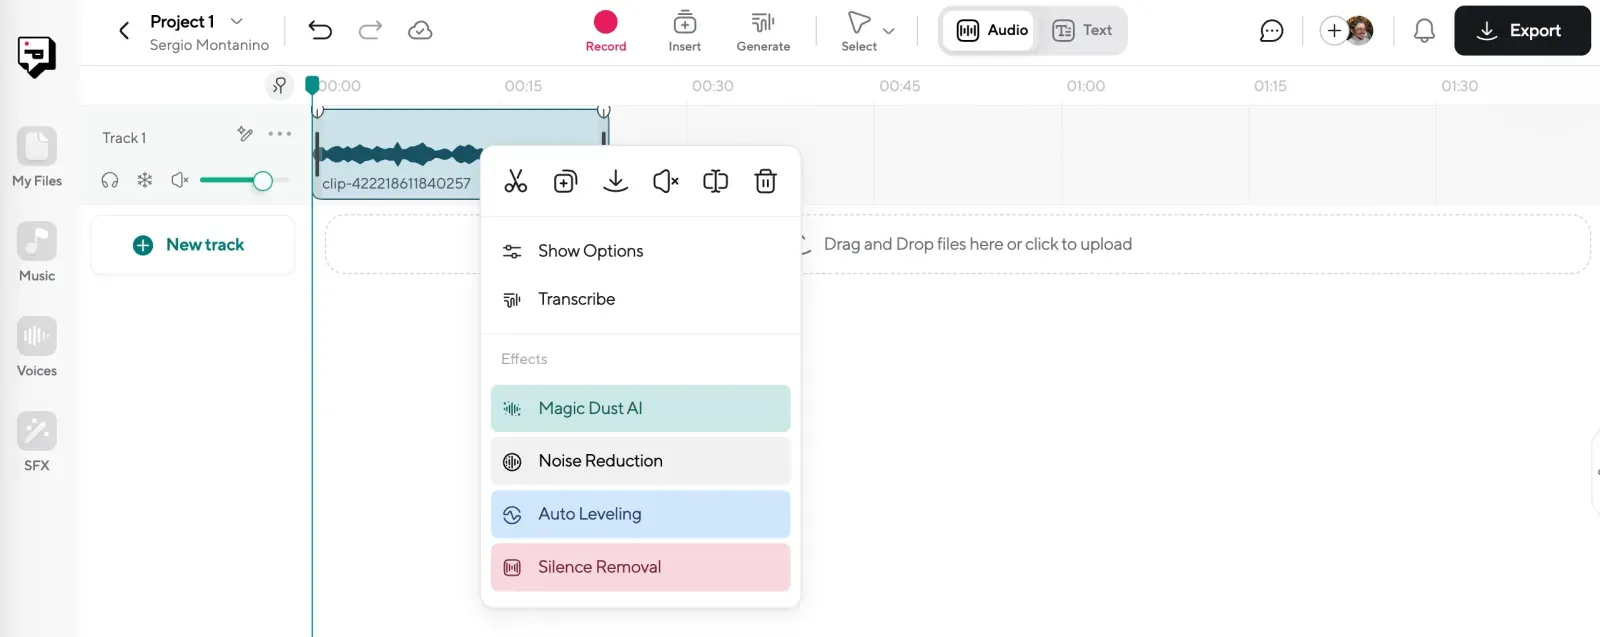Add a New track
1600x637 pixels.
[x=191, y=245]
